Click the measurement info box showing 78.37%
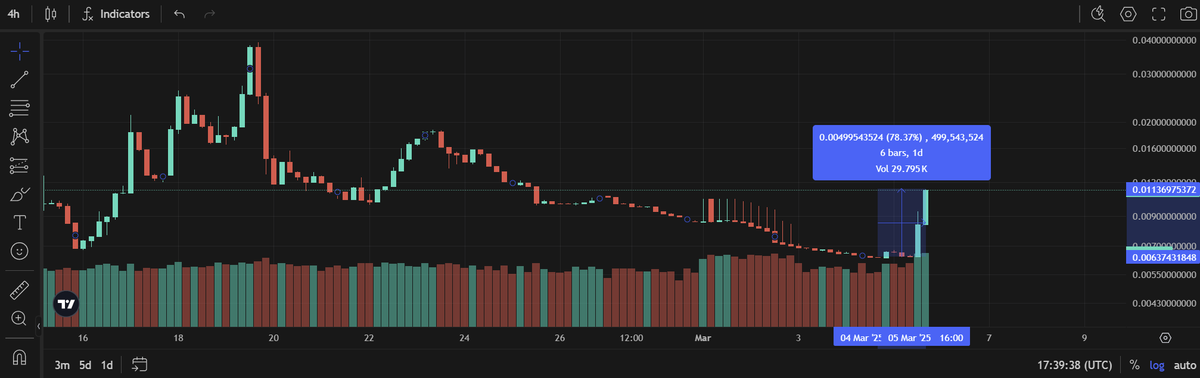The width and height of the screenshot is (1200, 378). coord(901,152)
